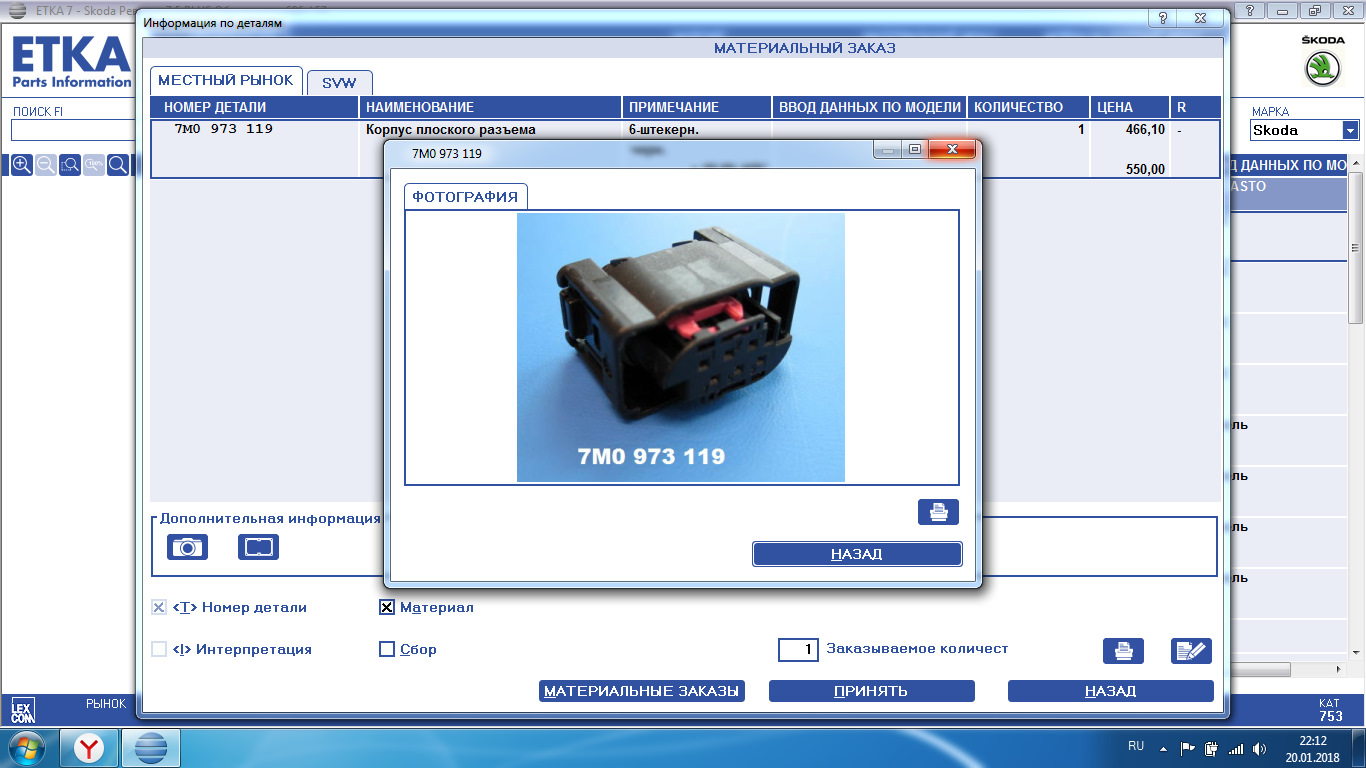This screenshot has width=1366, height=768.
Task: Click the ПРИМЕЧАНИЕ column header
Action: tap(697, 107)
